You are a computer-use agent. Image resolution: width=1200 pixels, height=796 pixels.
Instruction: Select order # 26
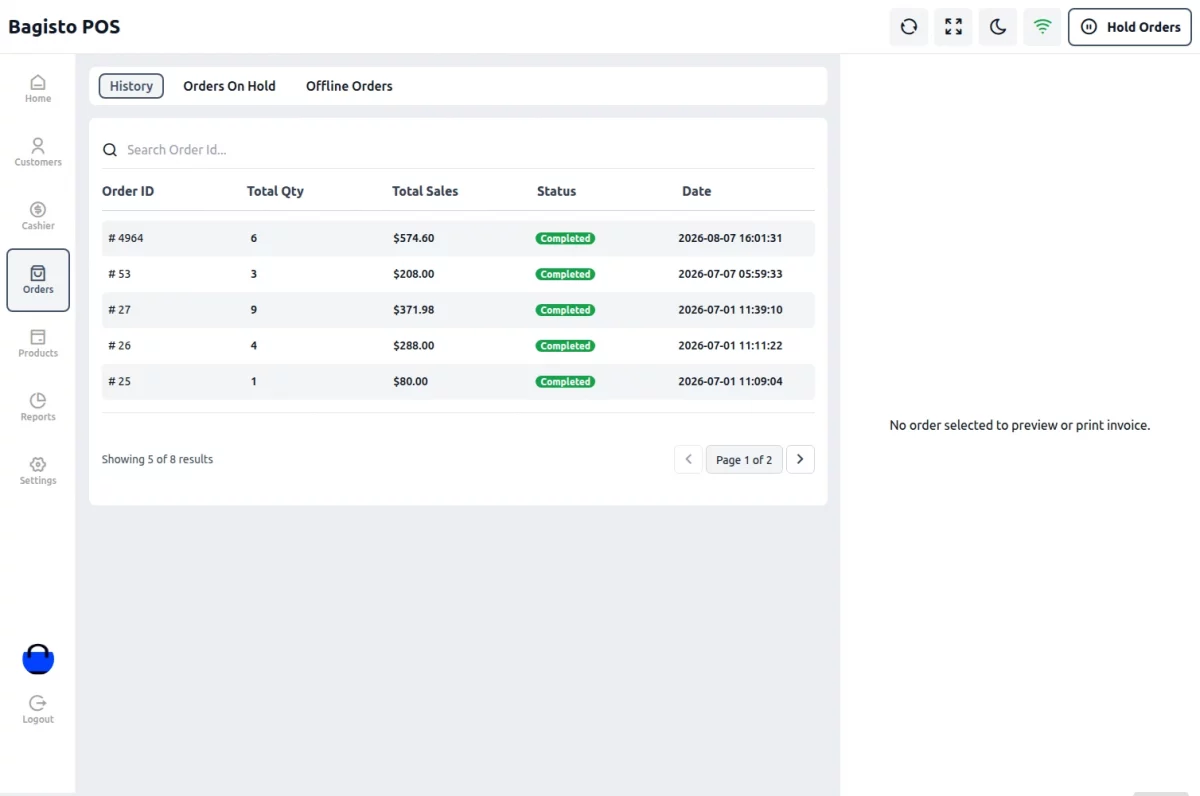458,346
